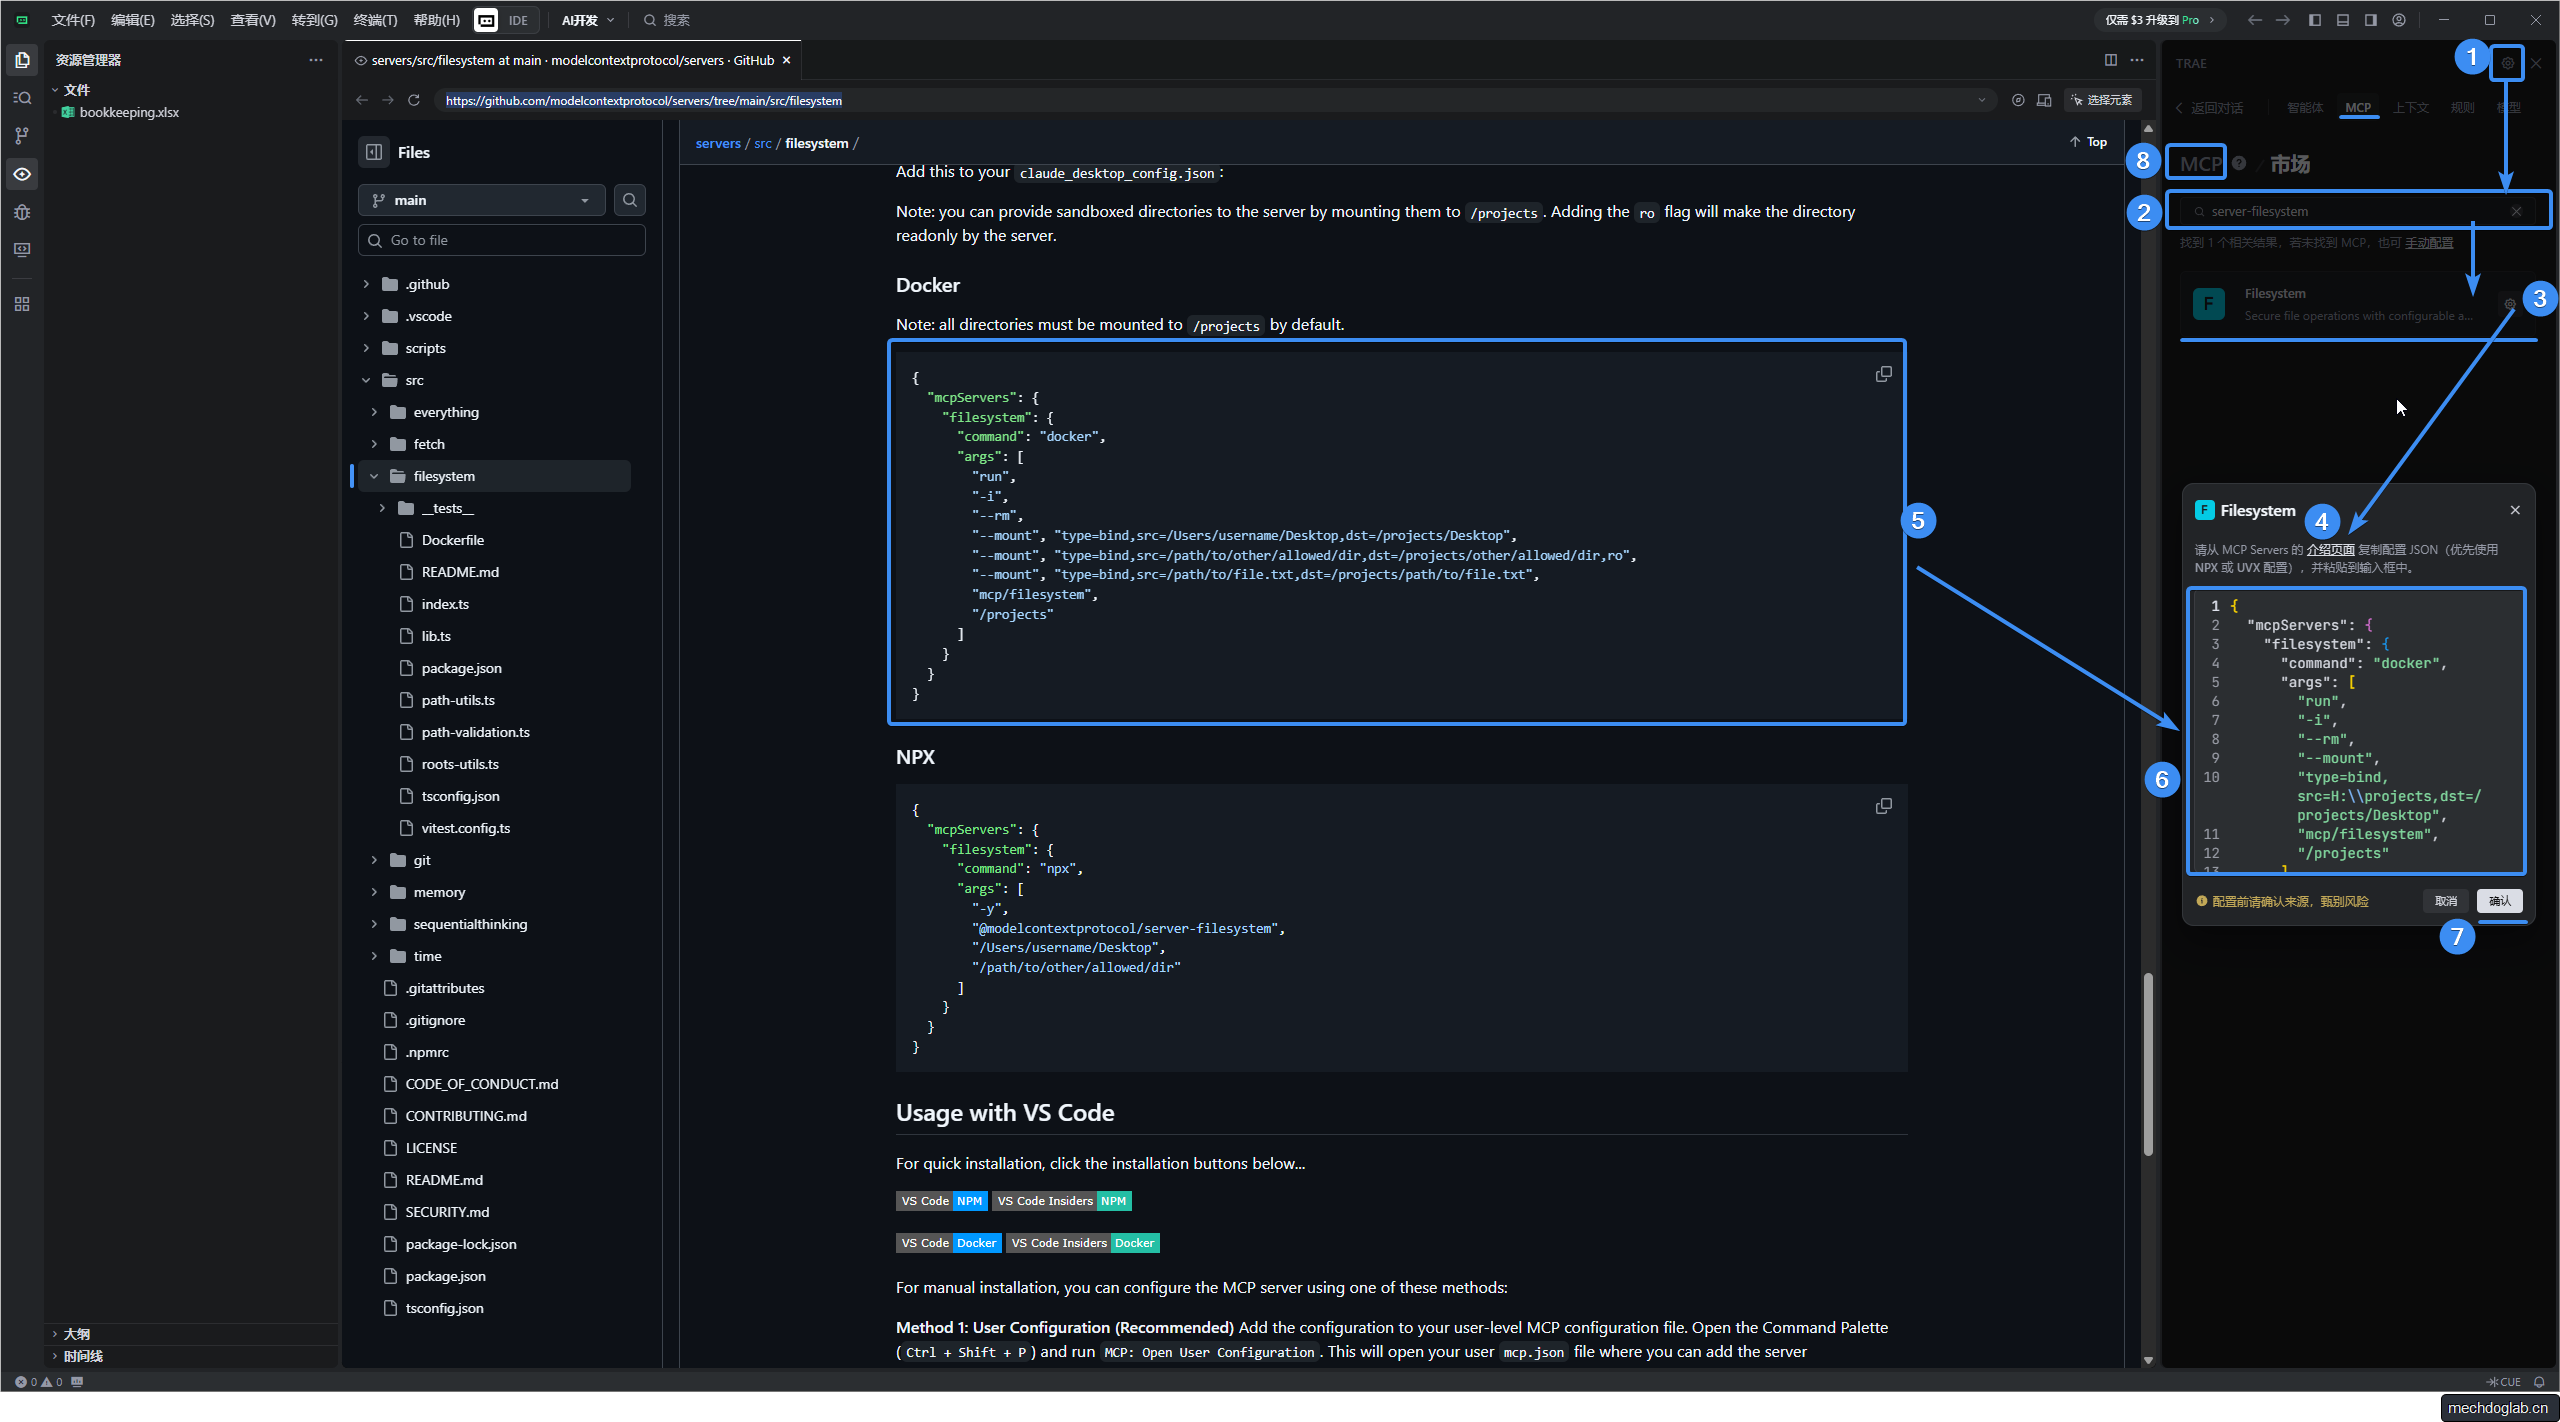Reload the embedded browser page

414,100
